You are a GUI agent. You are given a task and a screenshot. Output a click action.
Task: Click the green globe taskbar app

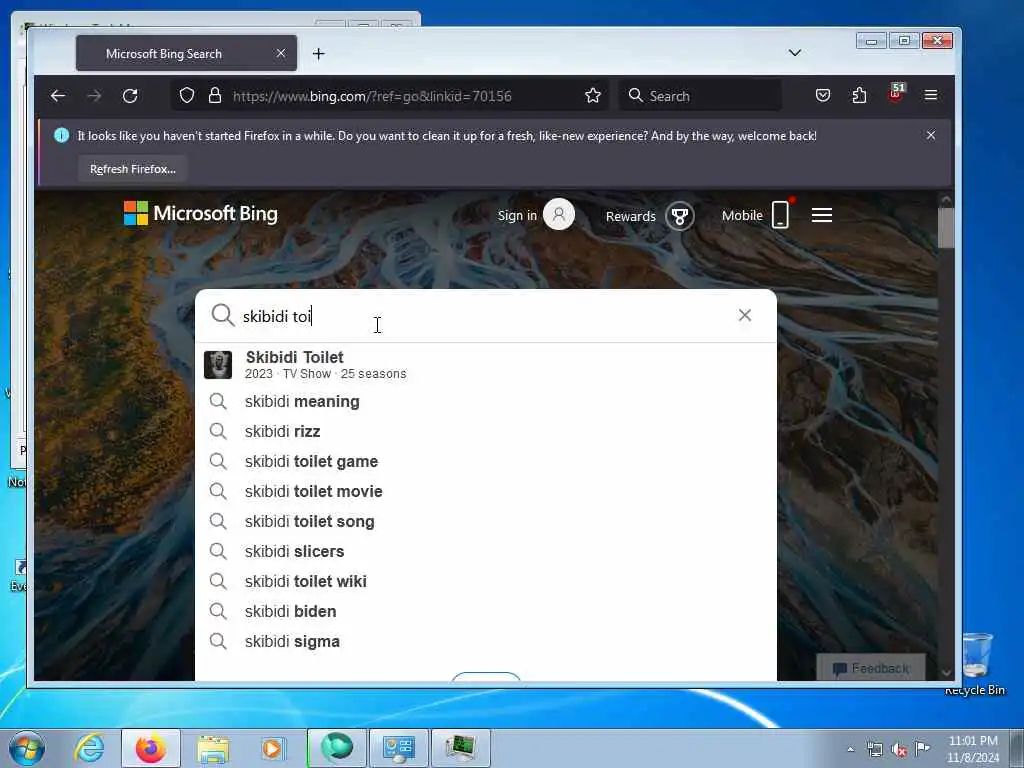[x=337, y=748]
